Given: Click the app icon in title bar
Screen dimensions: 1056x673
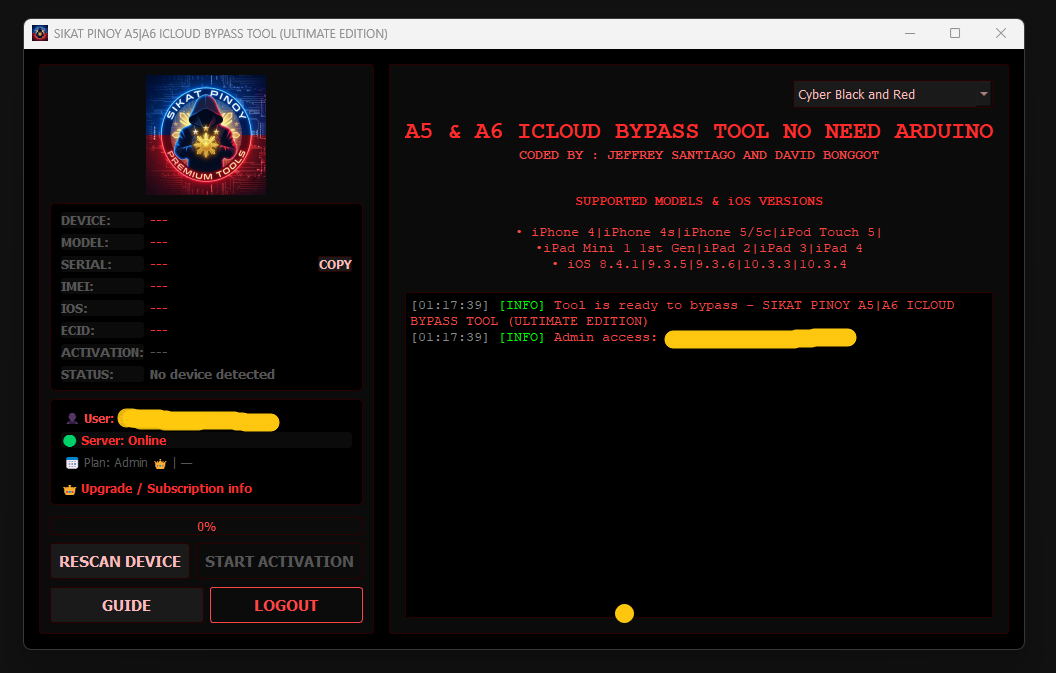Looking at the screenshot, I should 40,33.
